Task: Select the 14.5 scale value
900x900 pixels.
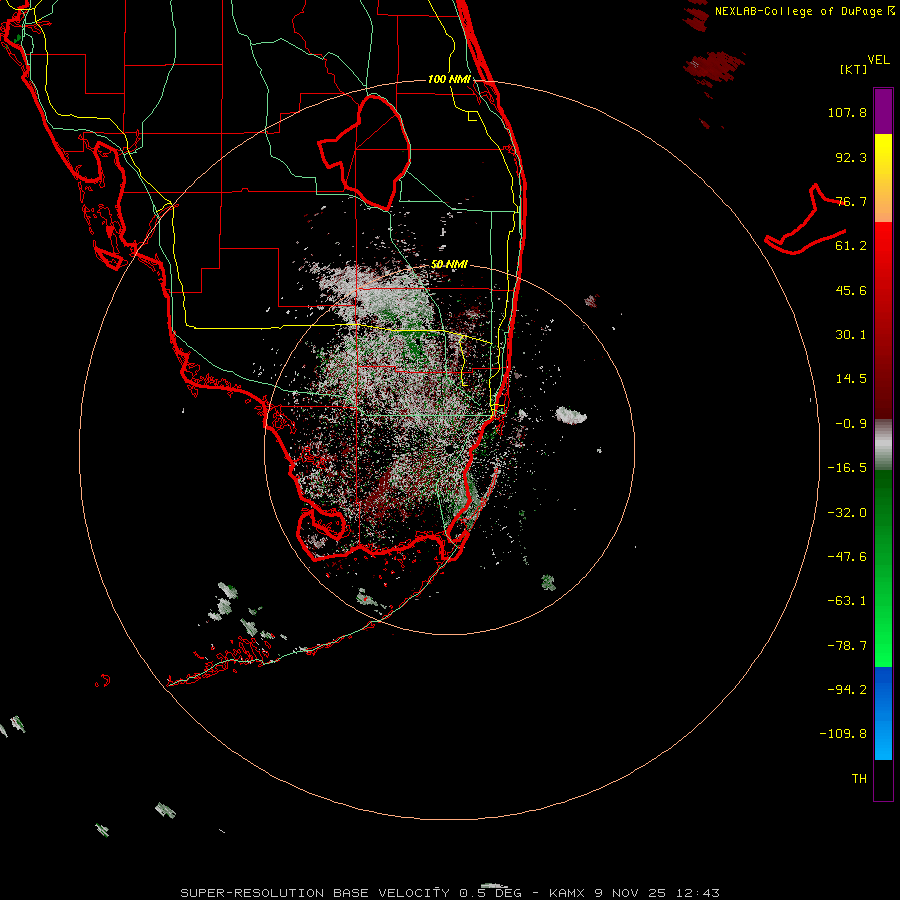Action: [x=851, y=379]
